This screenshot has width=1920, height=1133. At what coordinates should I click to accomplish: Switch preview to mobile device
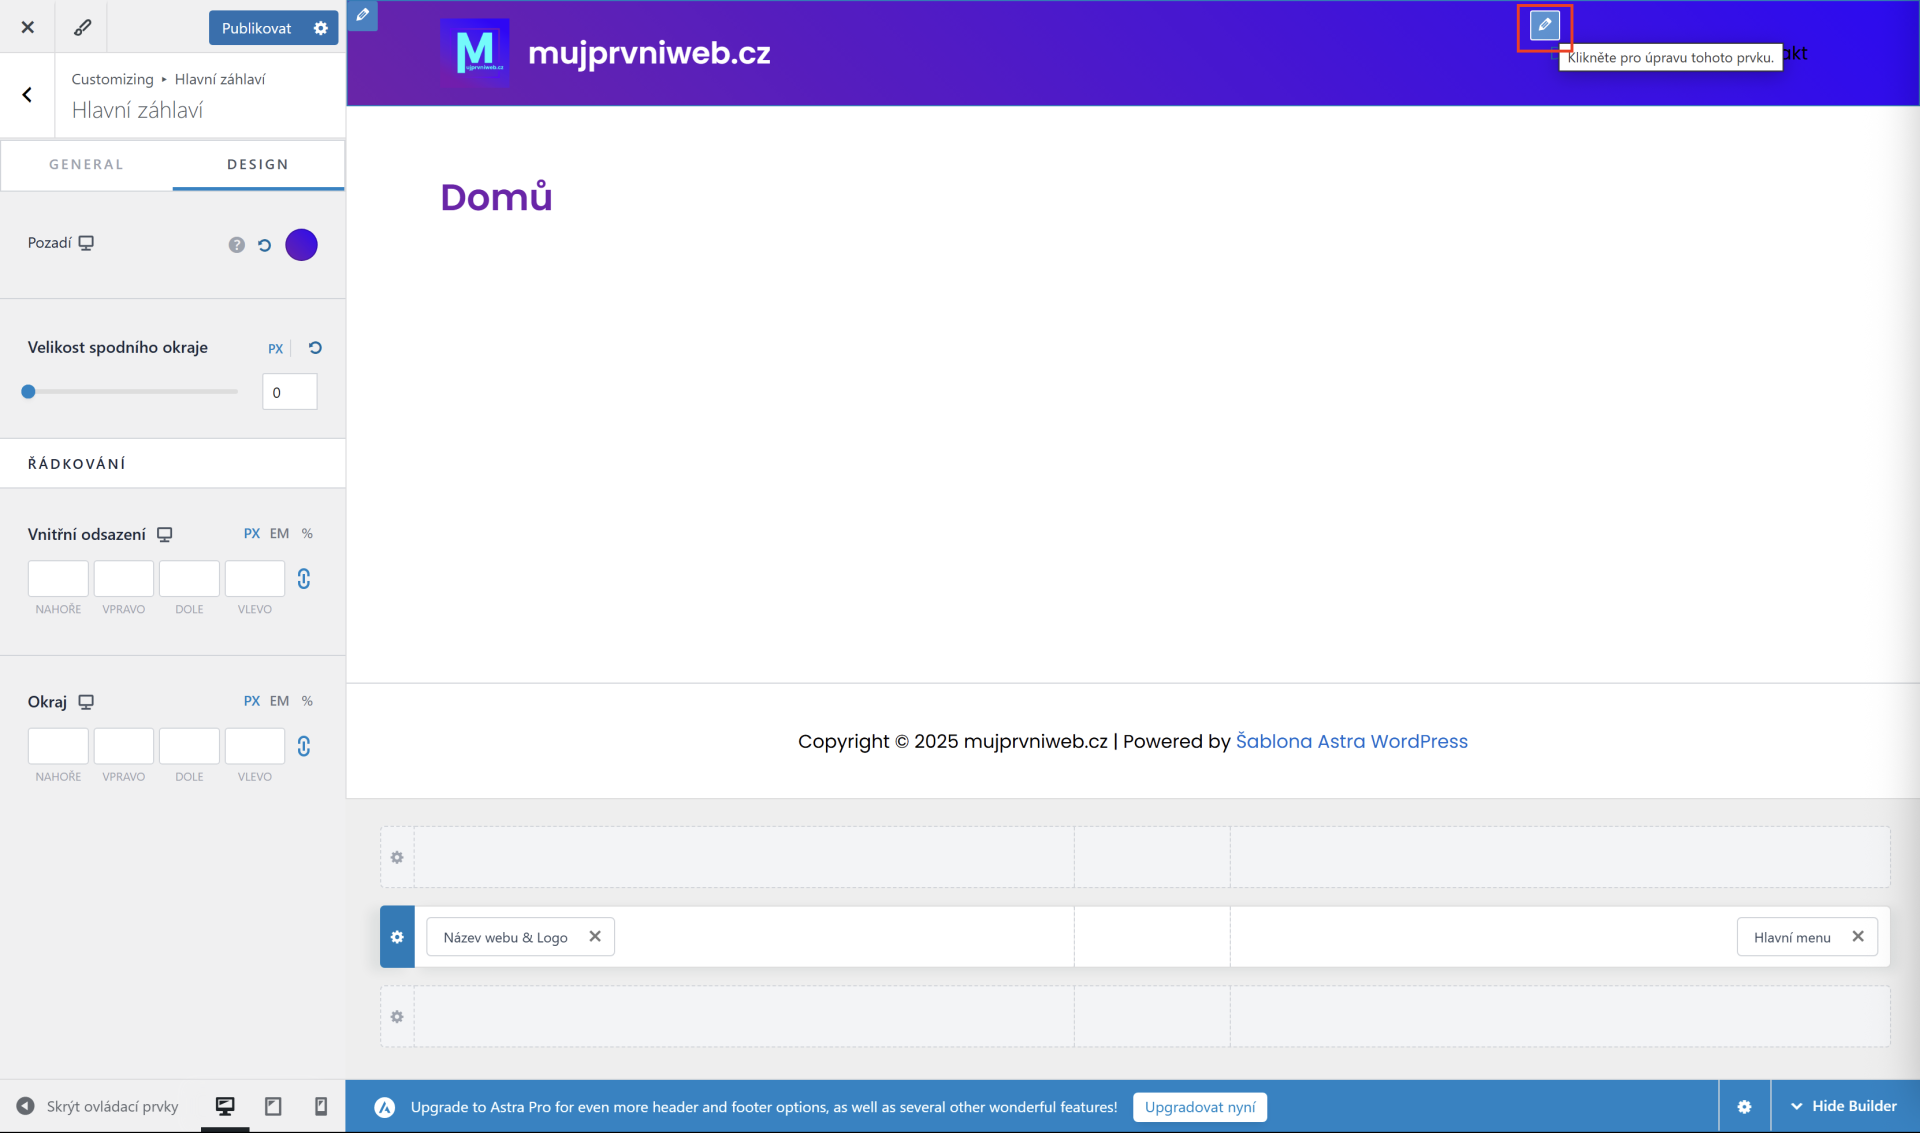point(321,1106)
